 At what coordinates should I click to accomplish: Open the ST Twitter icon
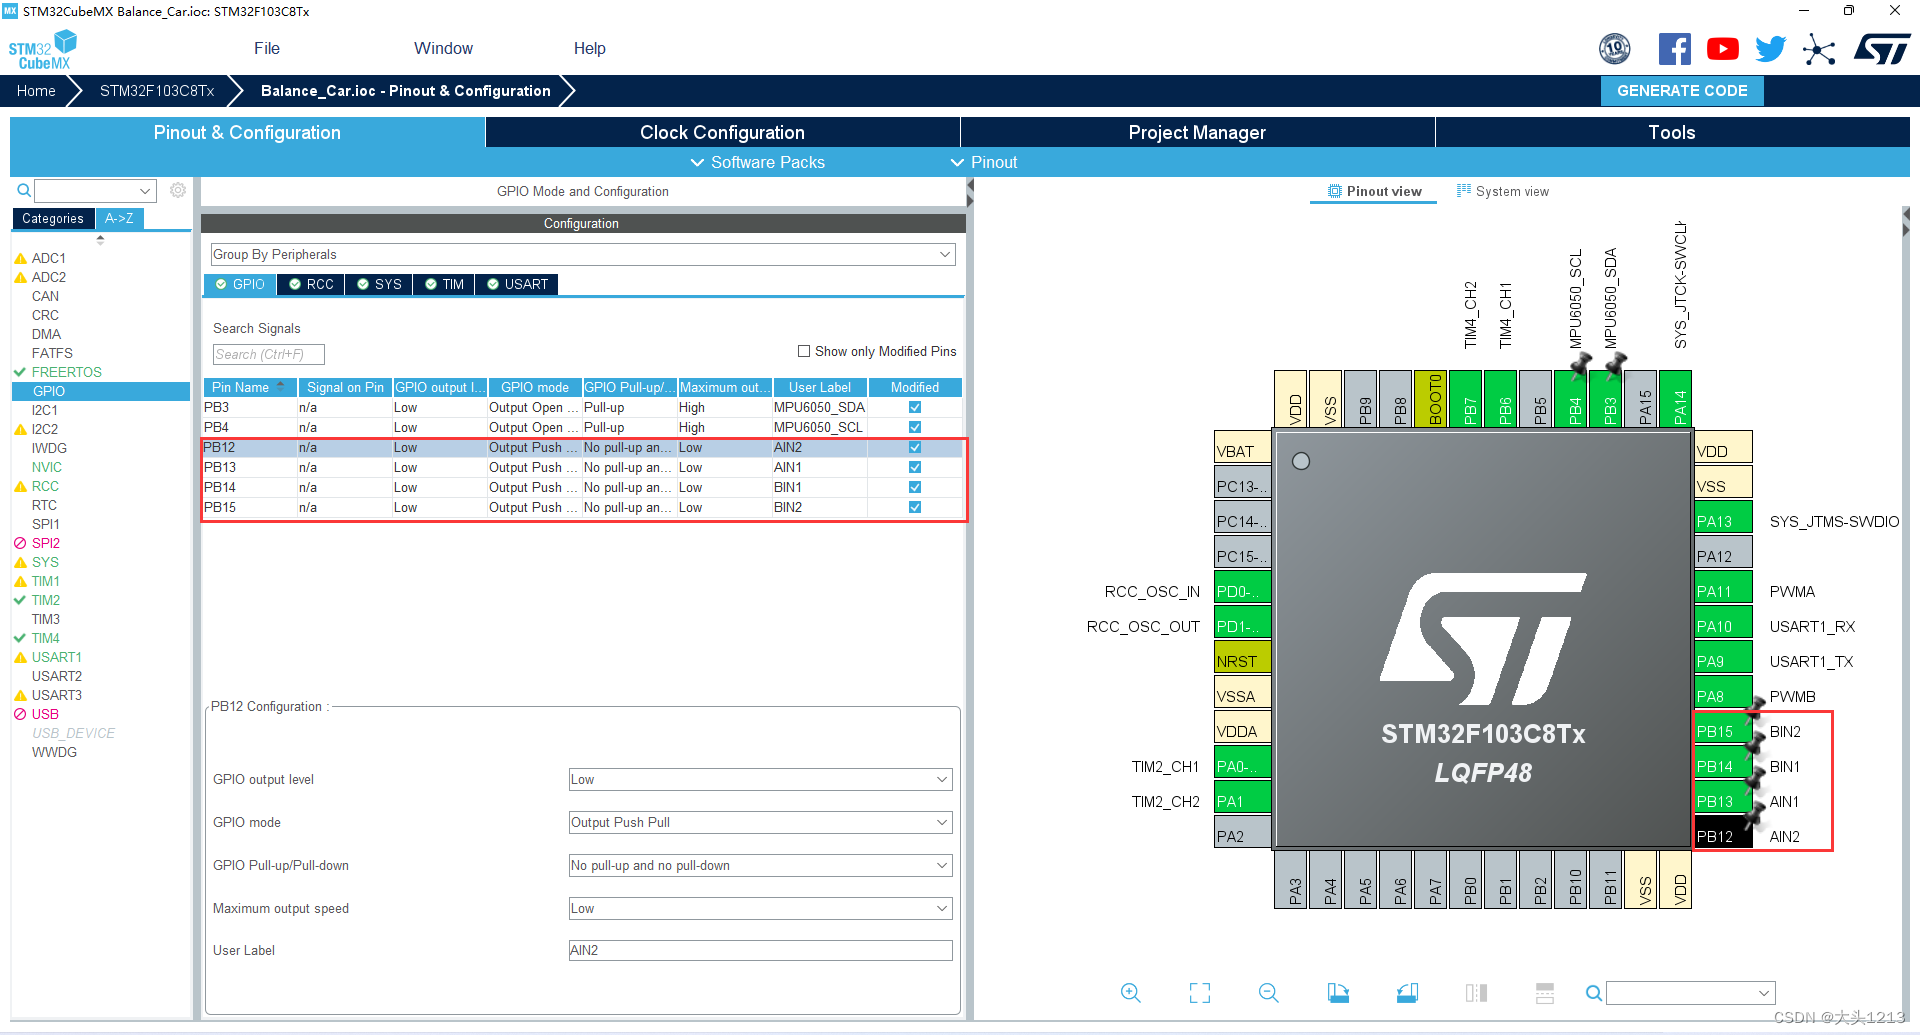coord(1771,49)
